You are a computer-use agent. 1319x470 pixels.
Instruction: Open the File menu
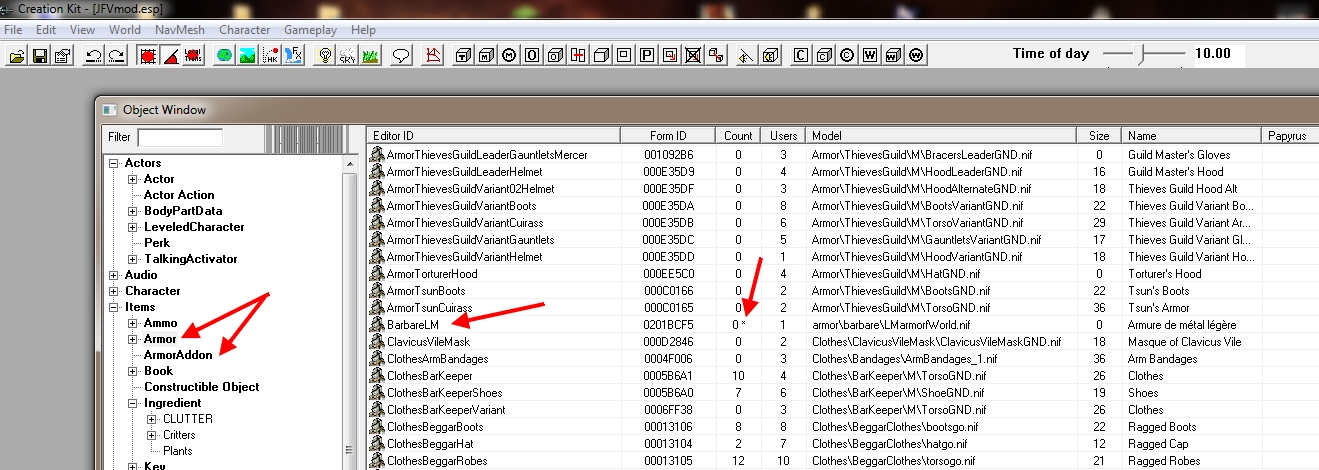coord(13,30)
